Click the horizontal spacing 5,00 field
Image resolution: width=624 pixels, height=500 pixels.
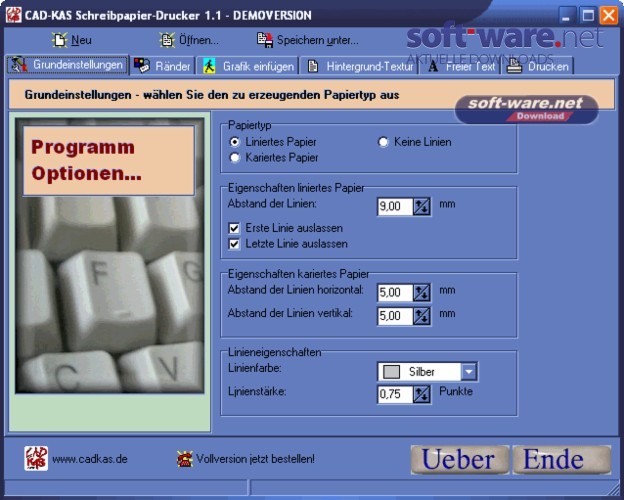pos(395,293)
